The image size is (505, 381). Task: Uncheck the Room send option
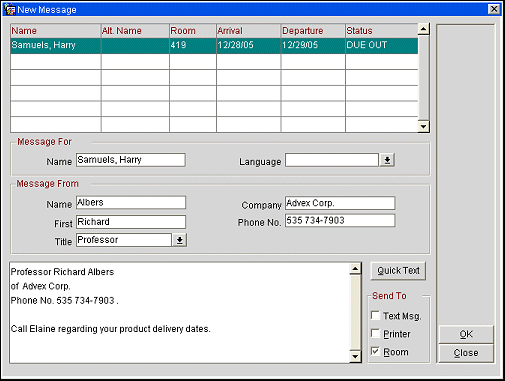point(375,351)
